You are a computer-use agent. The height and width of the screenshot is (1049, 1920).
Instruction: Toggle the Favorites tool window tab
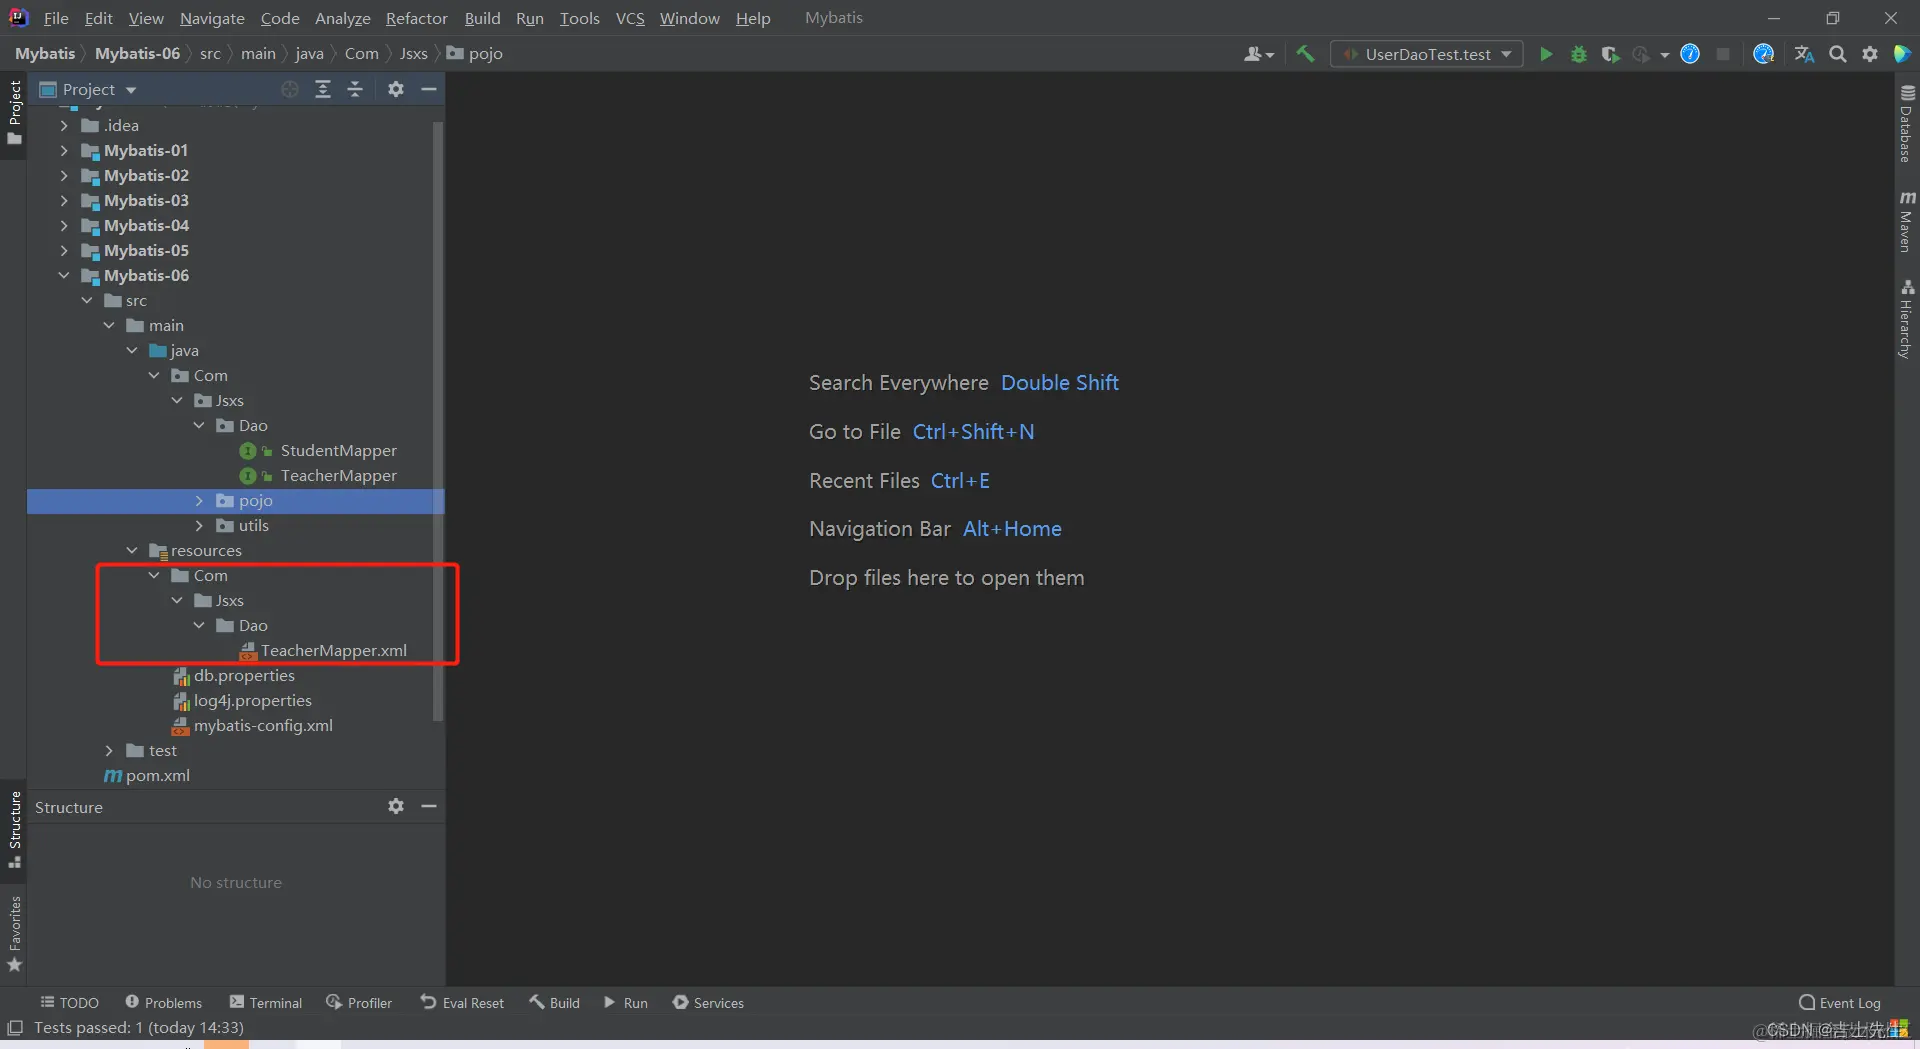click(x=14, y=934)
